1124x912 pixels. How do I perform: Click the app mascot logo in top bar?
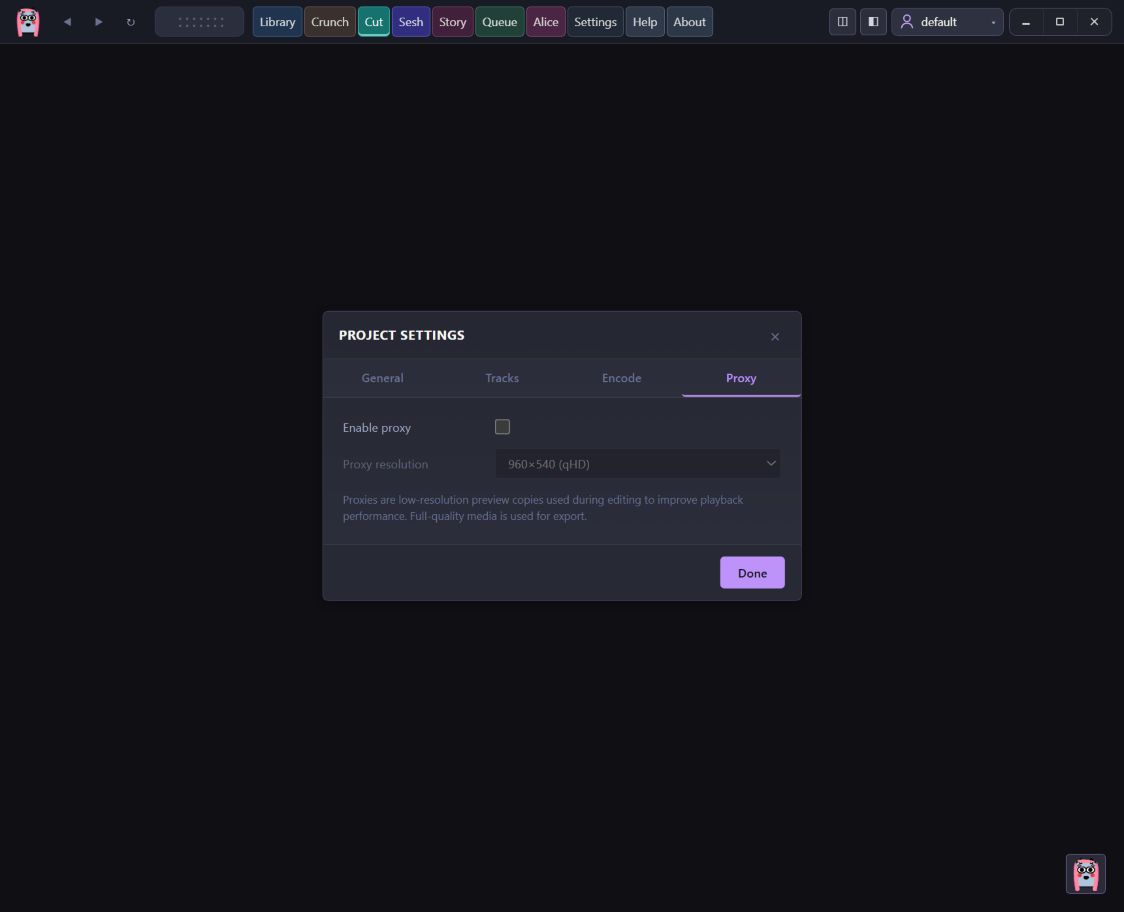[x=28, y=22]
